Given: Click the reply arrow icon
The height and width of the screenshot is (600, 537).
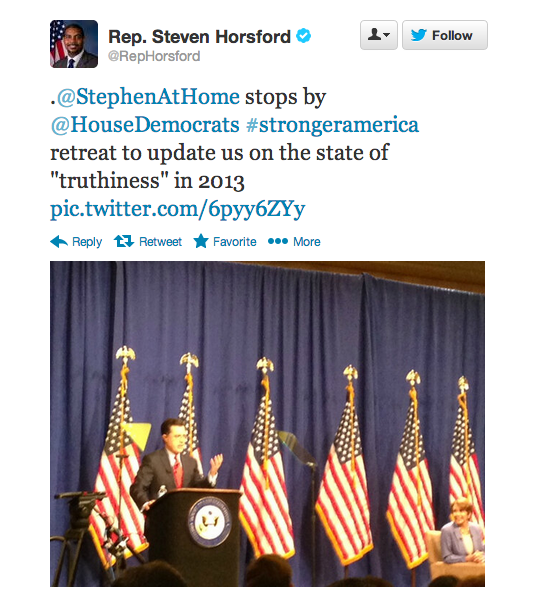Looking at the screenshot, I should tap(59, 241).
